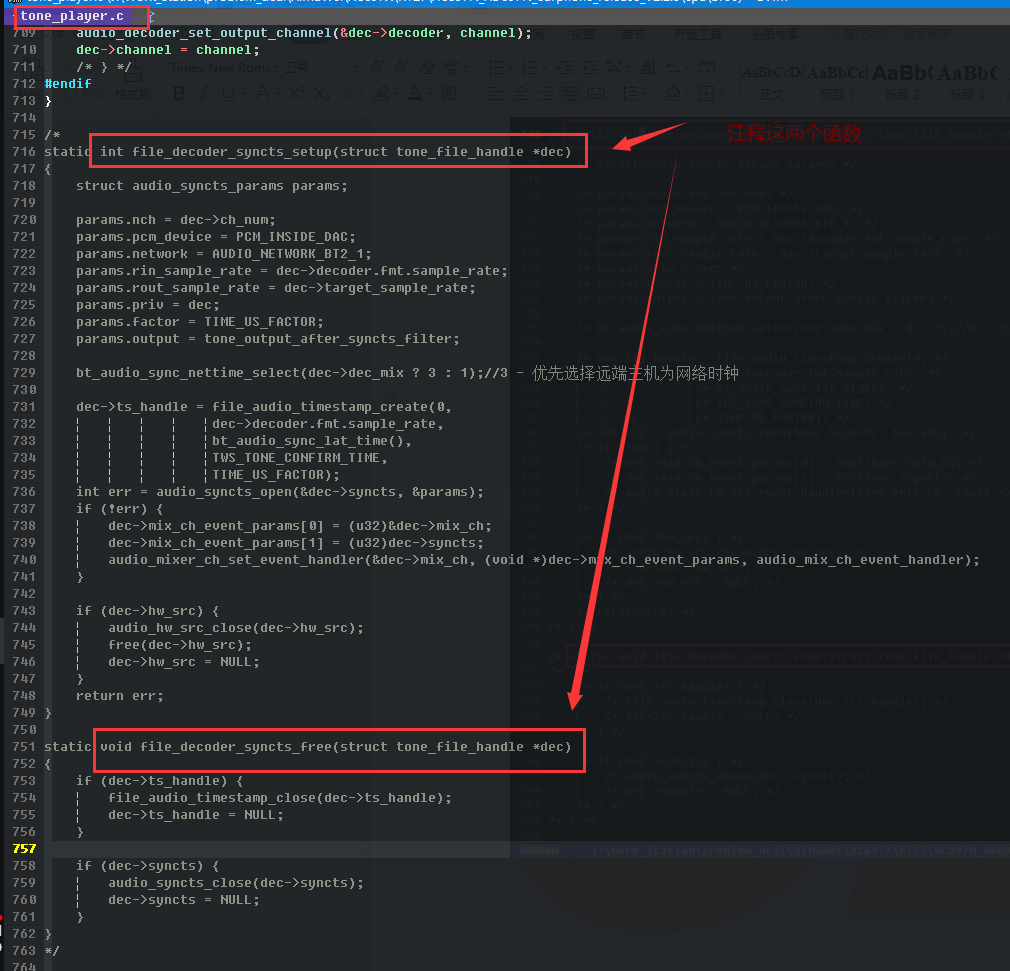The height and width of the screenshot is (971, 1010).
Task: Click the audio_hw_src_close call
Action: (236, 628)
